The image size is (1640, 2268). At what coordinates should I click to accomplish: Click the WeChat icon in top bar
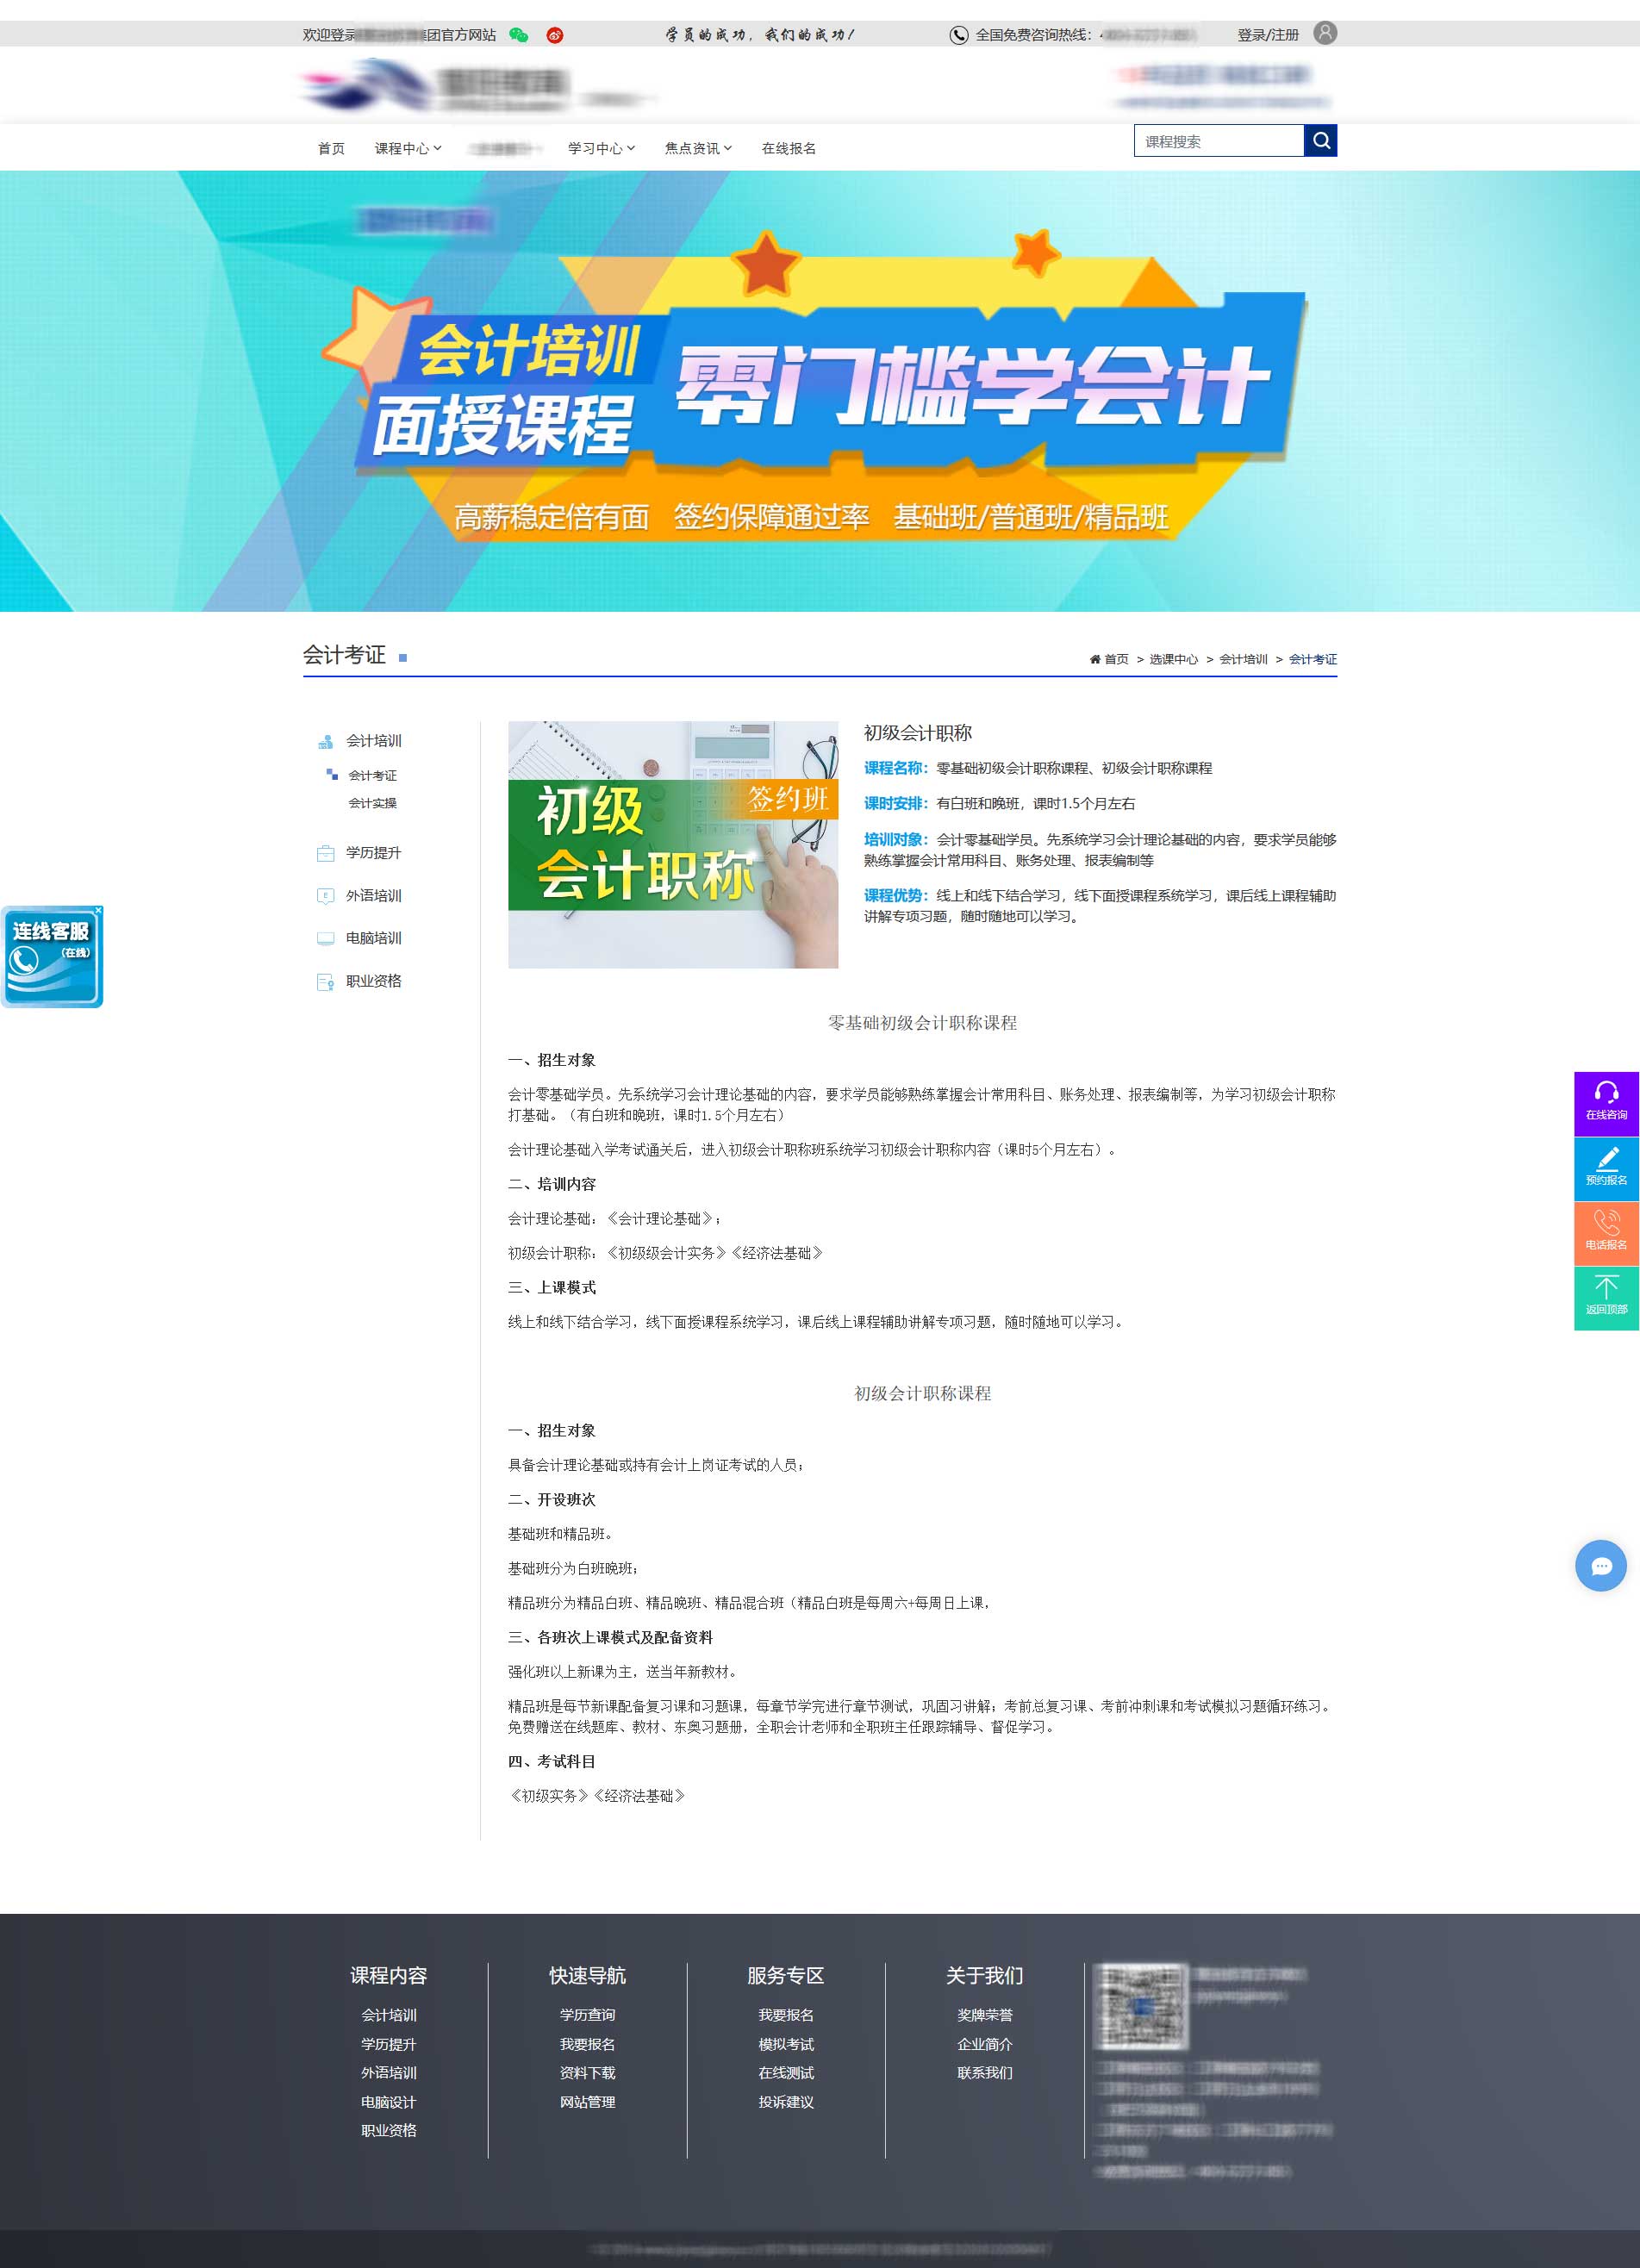[x=518, y=35]
